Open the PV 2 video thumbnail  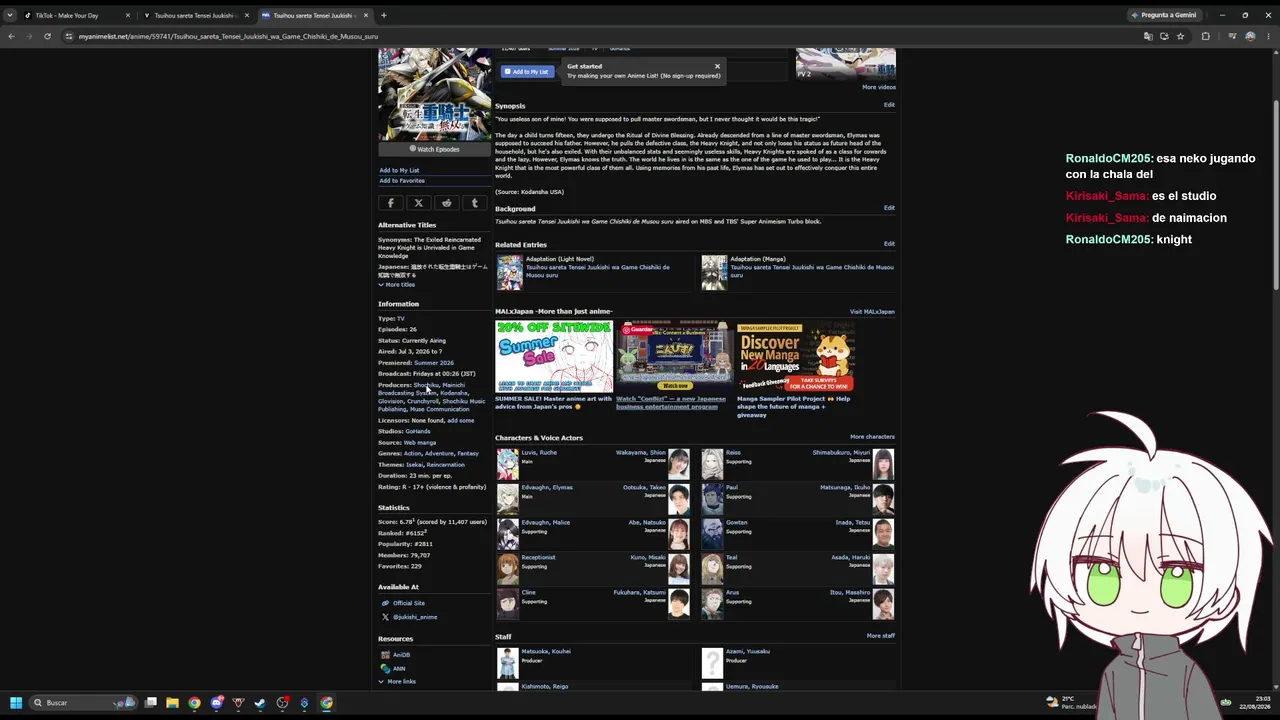click(846, 63)
